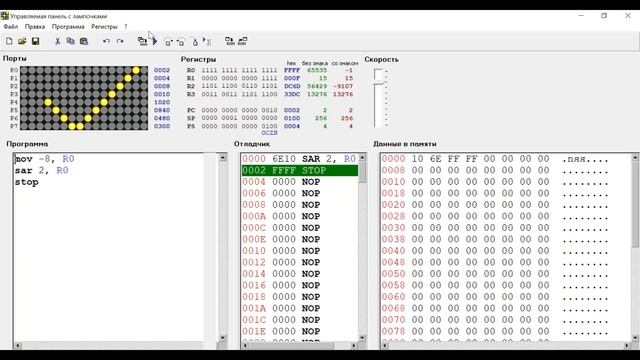This screenshot has height=360, width=640.
Task: Place cursor on 'mov -8, R0' line
Action: coord(44,159)
